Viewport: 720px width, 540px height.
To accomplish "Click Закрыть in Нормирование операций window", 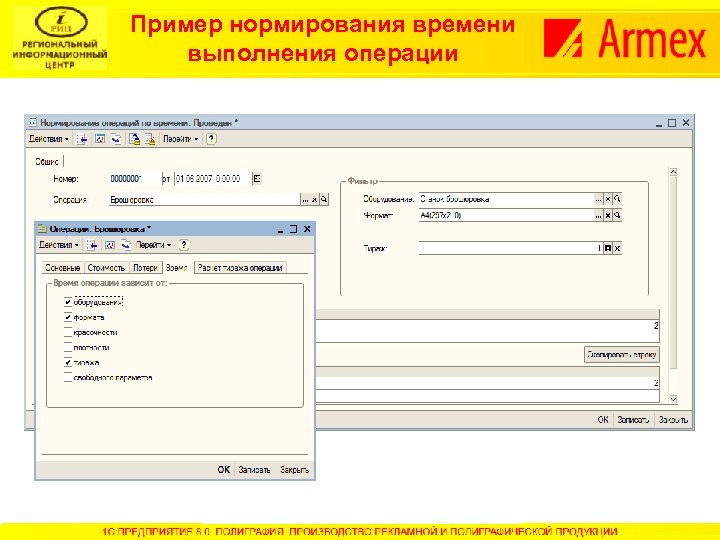I will pos(673,420).
